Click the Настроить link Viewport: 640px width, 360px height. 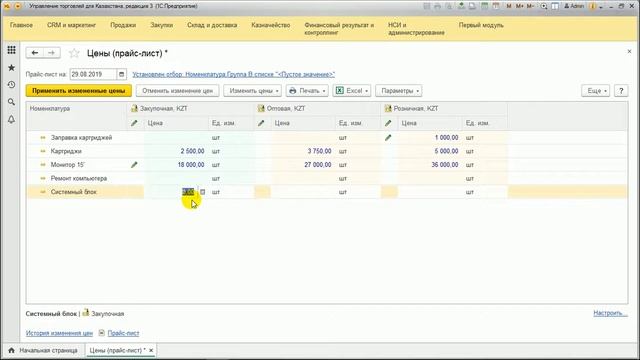click(611, 313)
